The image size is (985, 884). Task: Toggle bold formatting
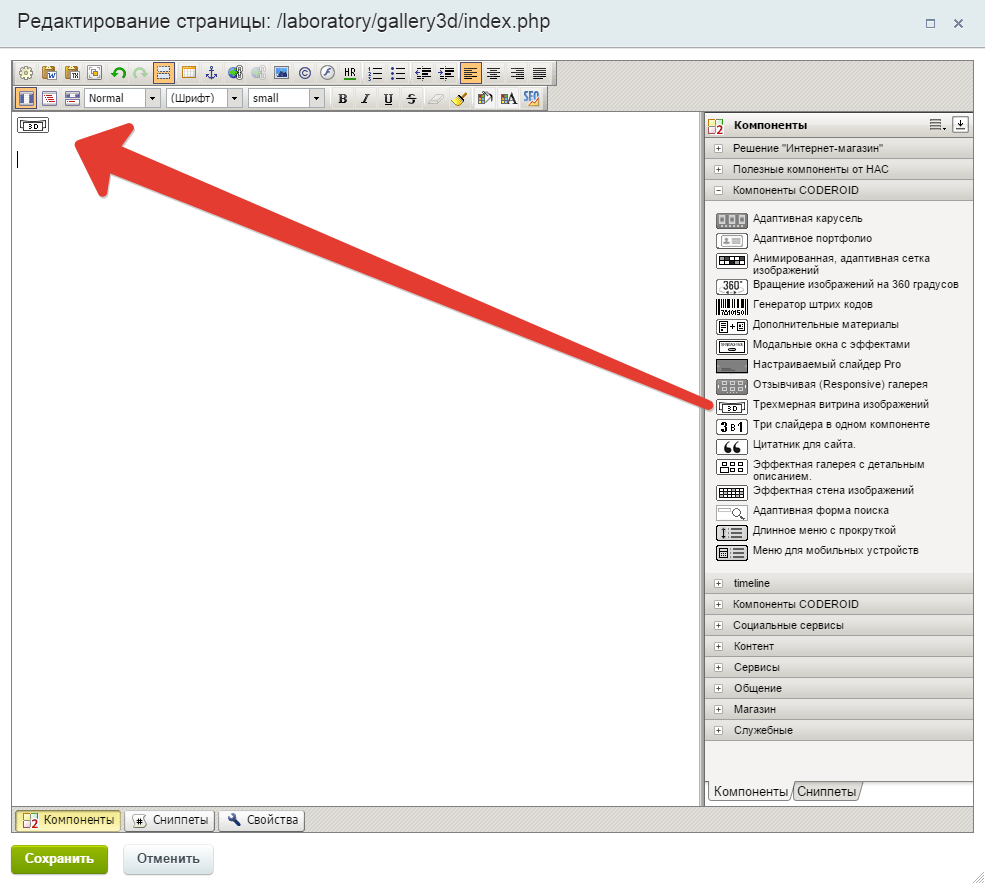(343, 98)
